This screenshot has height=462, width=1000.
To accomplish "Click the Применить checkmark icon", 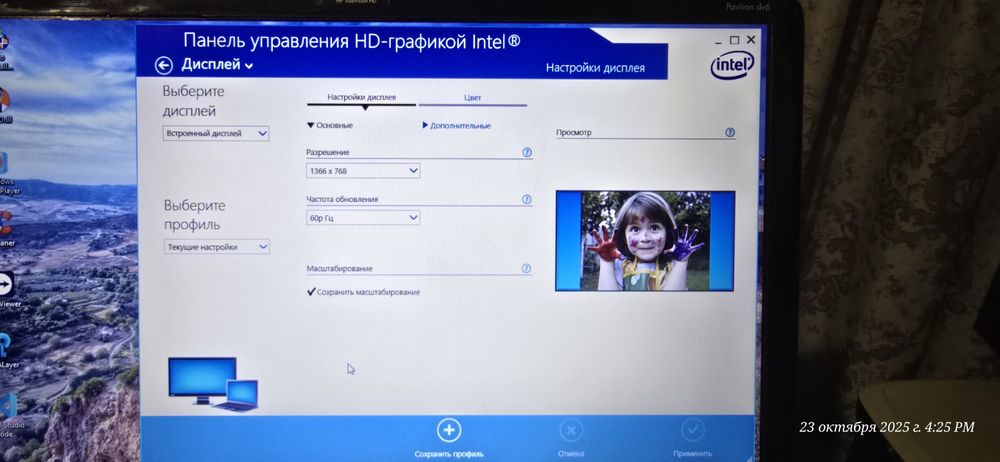I will pyautogui.click(x=693, y=430).
